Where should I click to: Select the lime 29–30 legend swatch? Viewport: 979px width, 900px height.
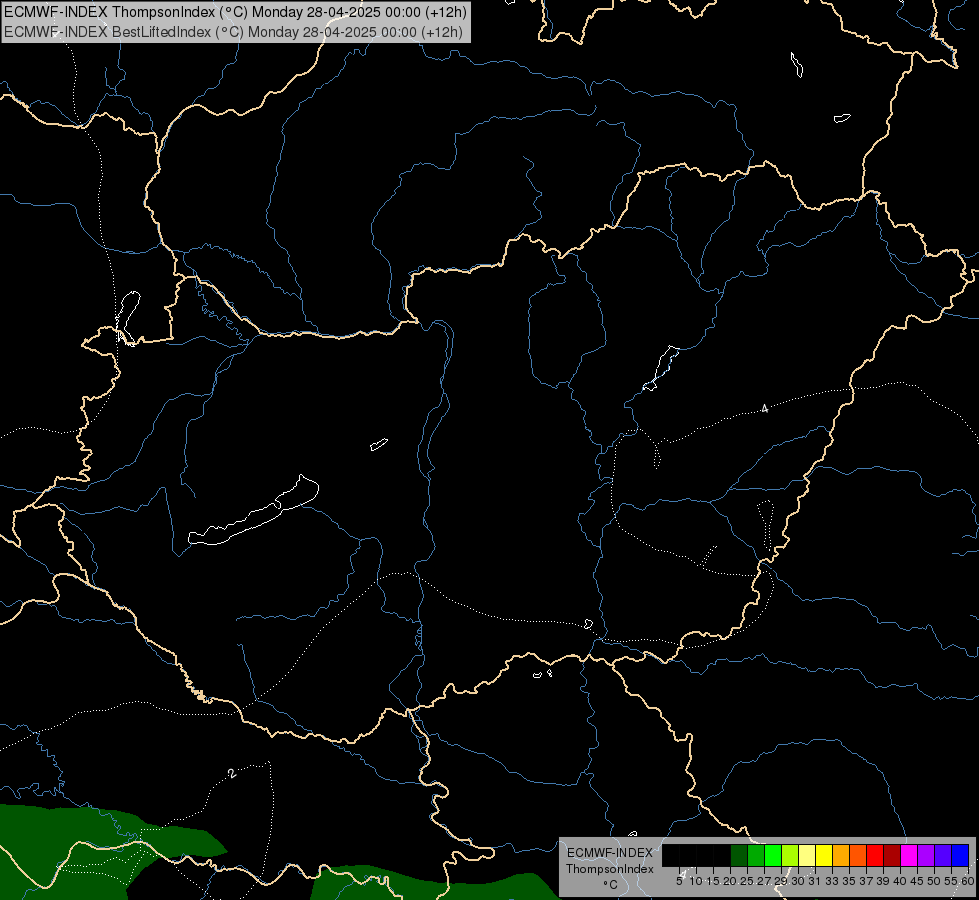(x=790, y=856)
